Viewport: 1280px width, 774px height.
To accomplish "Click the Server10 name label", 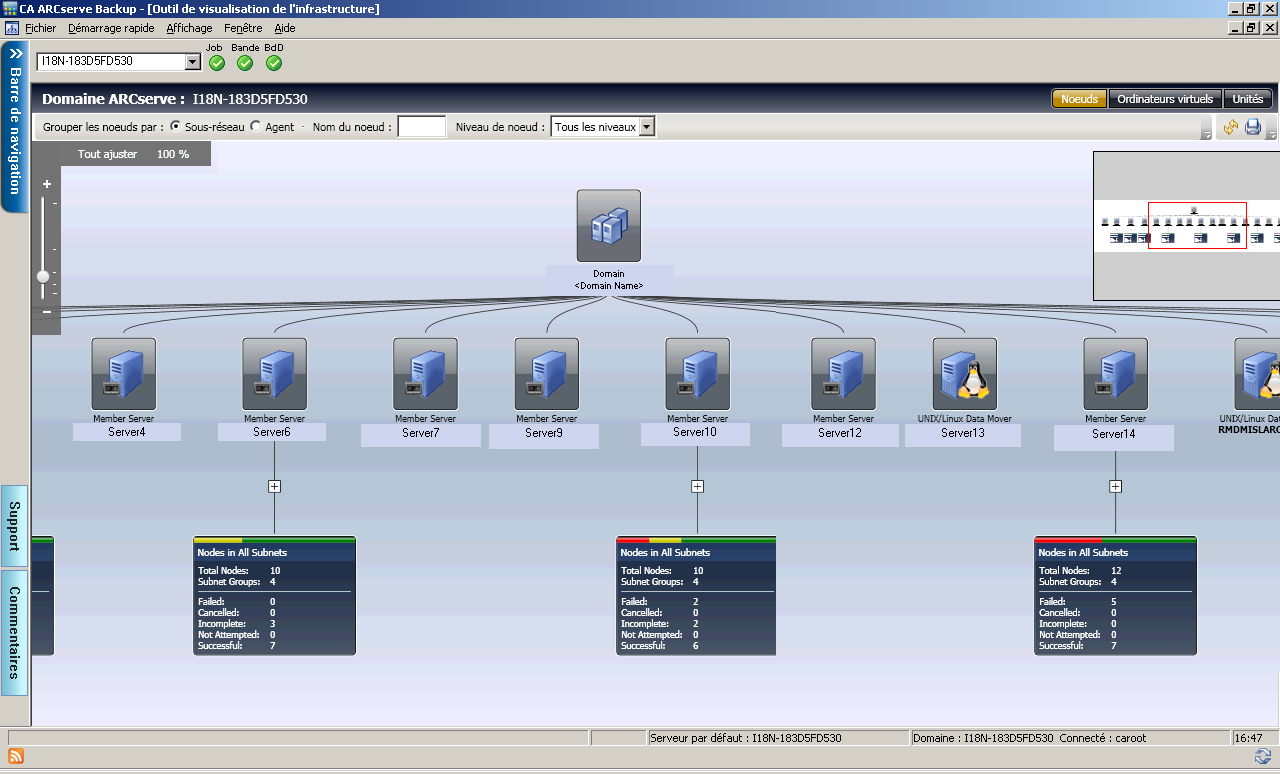I will pyautogui.click(x=695, y=432).
